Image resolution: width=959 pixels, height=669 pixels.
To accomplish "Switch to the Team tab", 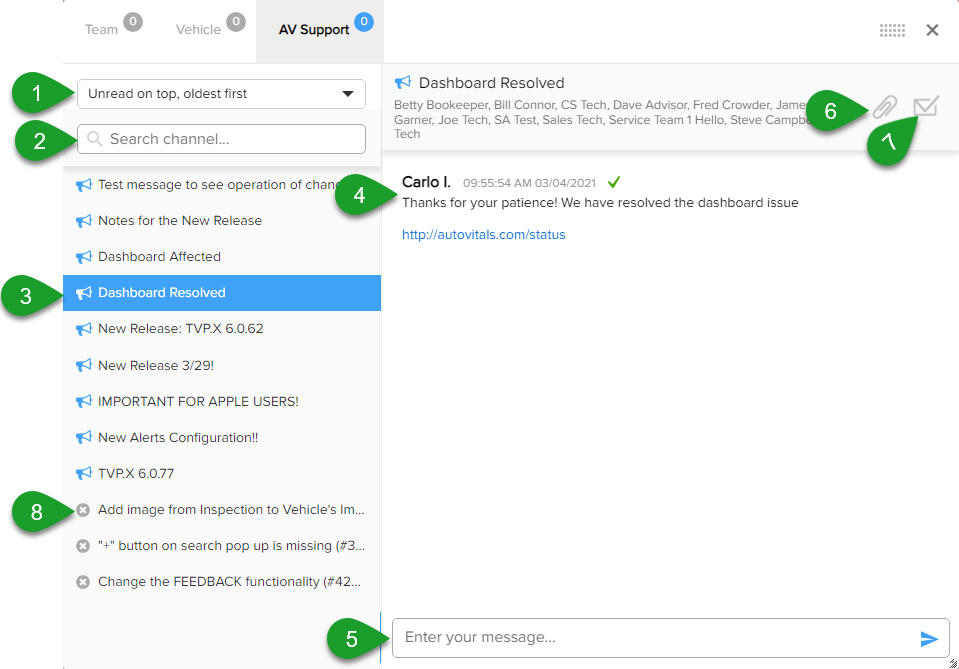I will click(102, 30).
